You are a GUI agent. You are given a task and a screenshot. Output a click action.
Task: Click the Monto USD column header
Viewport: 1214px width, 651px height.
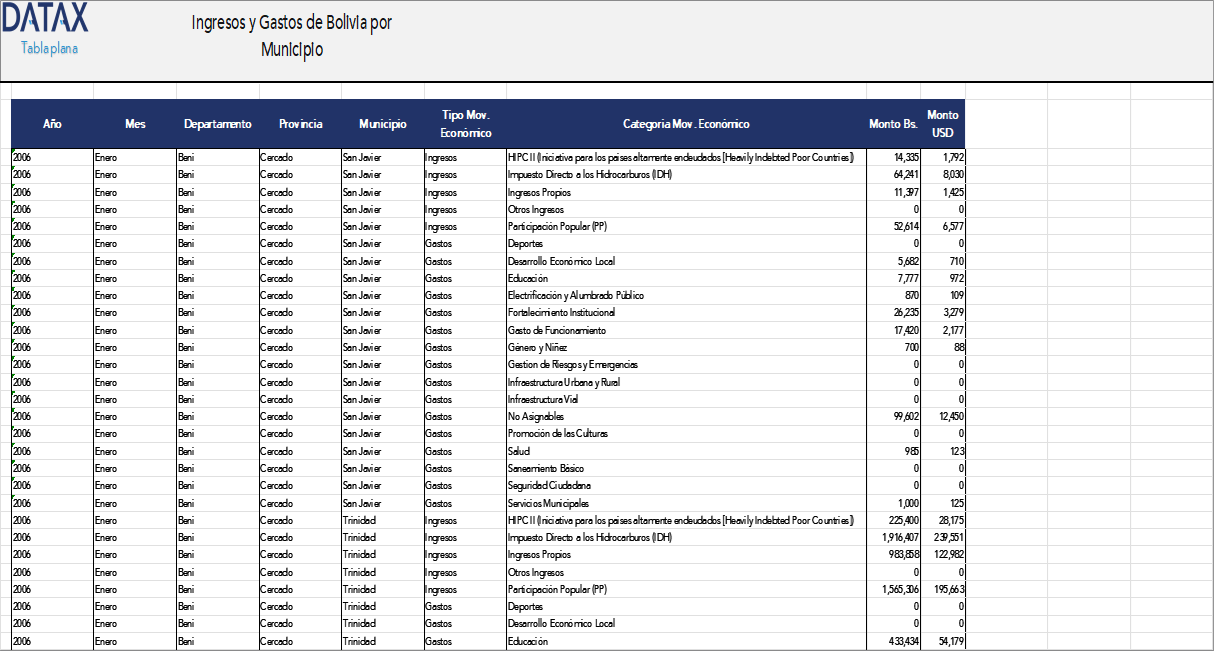click(x=941, y=124)
